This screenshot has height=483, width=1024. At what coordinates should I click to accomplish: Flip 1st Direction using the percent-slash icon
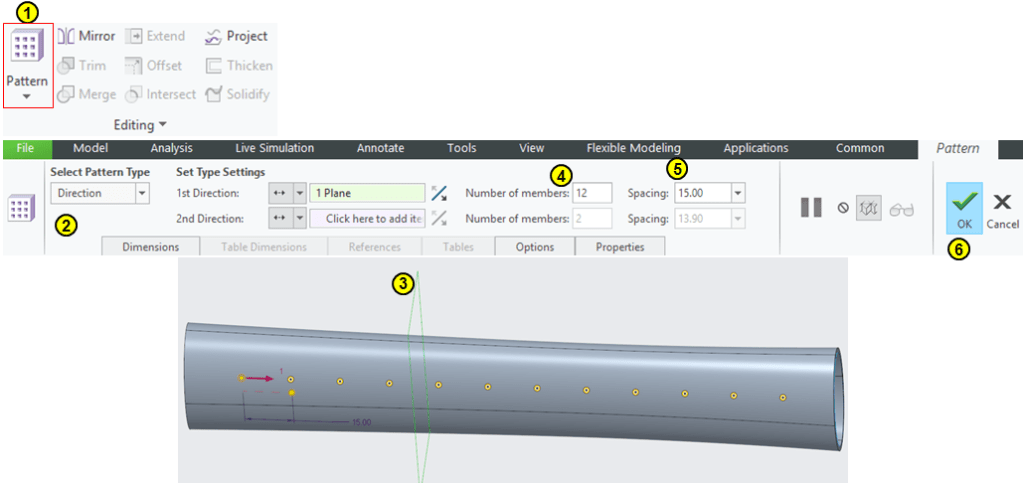coord(439,193)
